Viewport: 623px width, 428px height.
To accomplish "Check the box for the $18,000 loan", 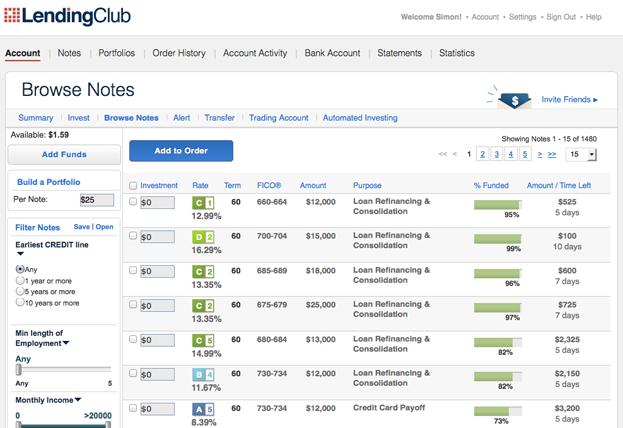I will click(x=133, y=270).
